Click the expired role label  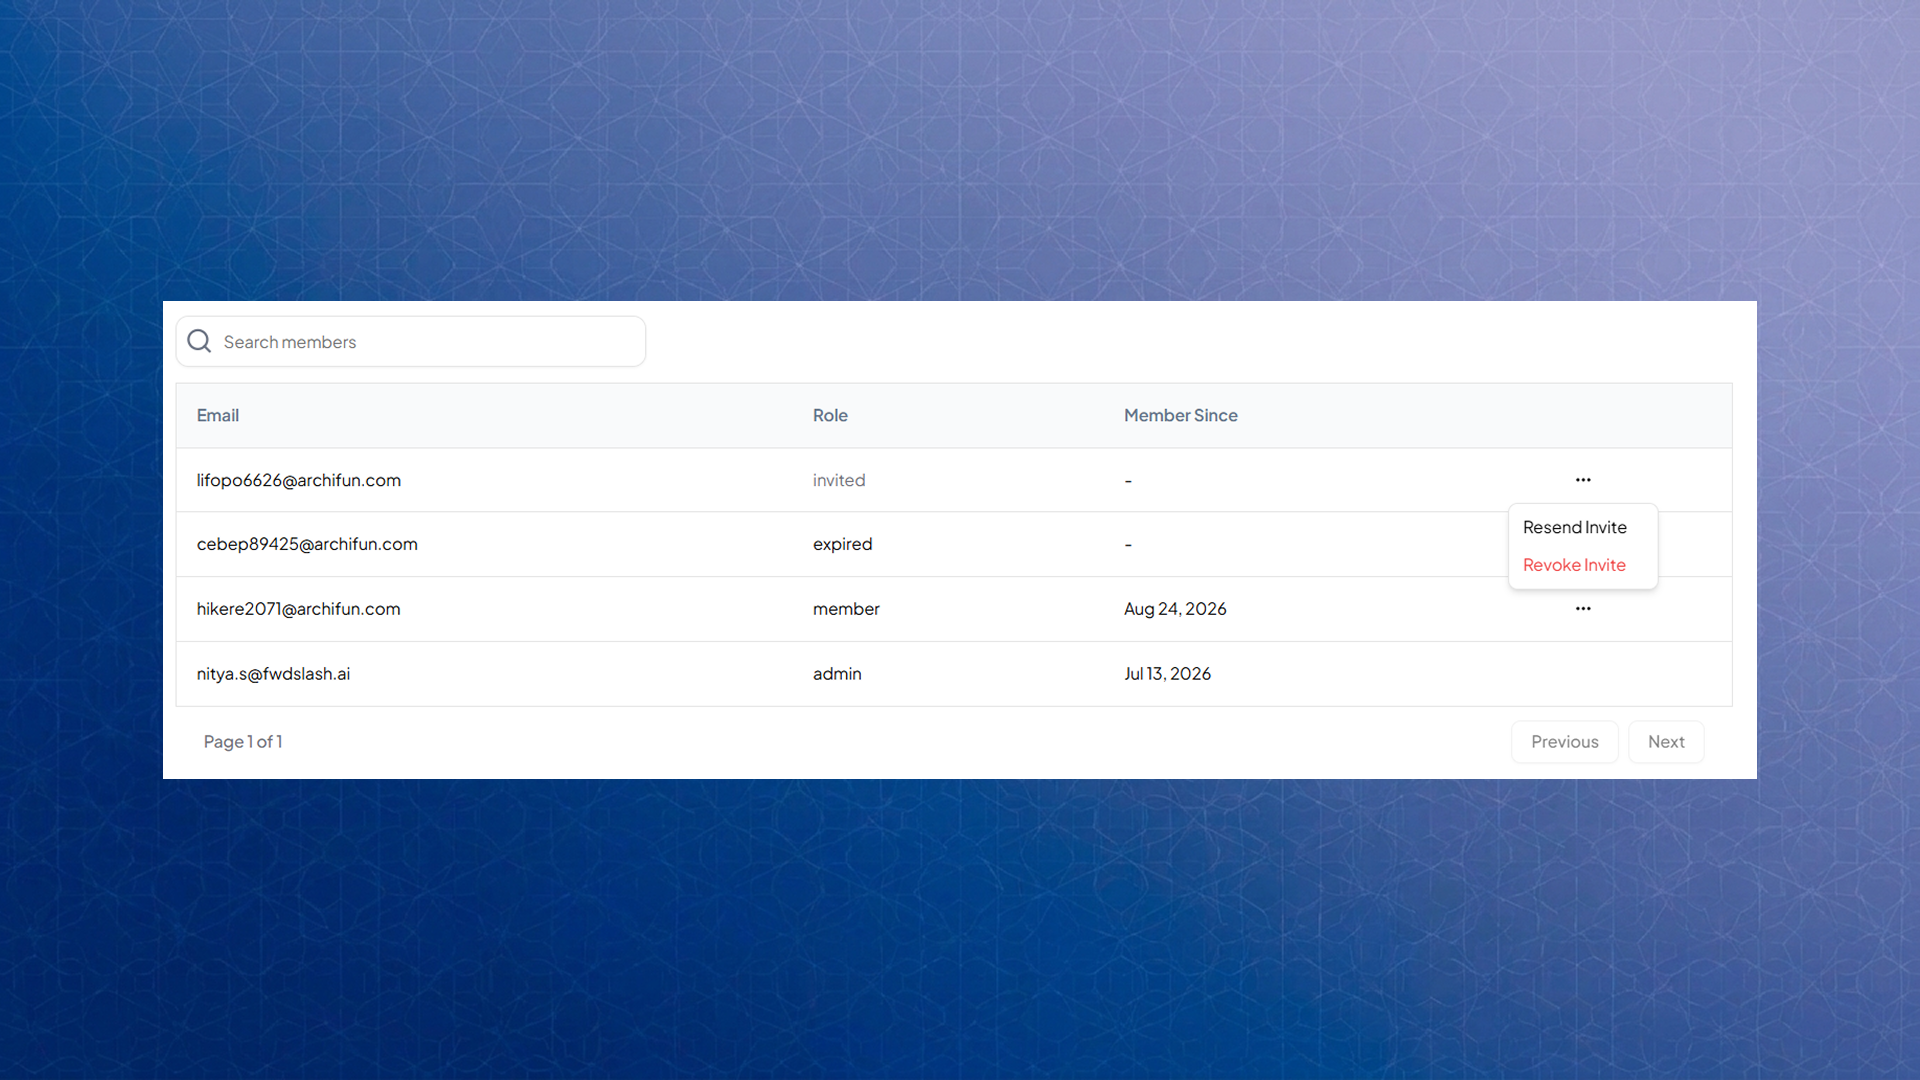coord(842,544)
